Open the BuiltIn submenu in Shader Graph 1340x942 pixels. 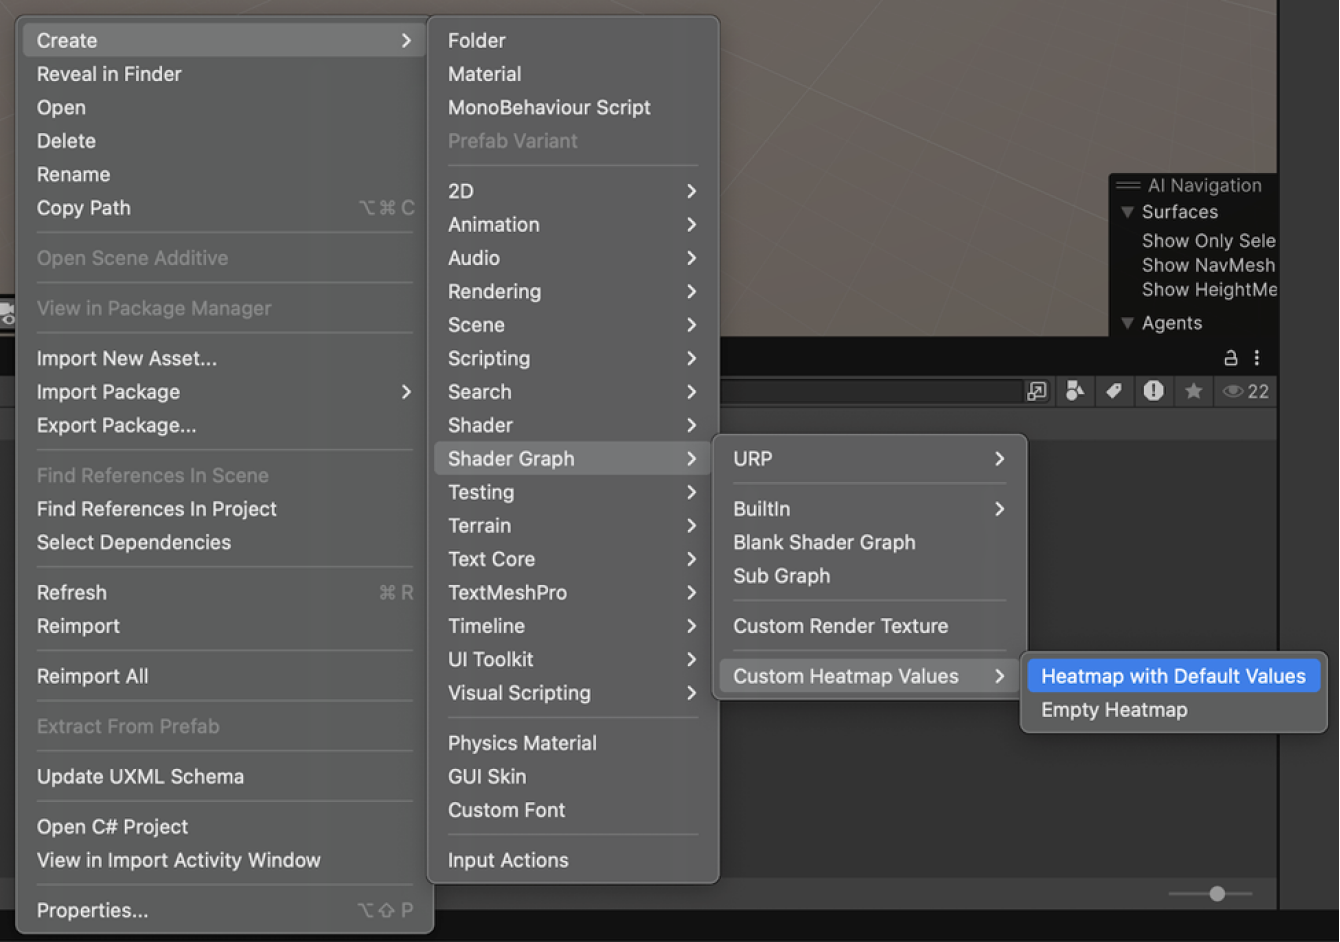869,508
